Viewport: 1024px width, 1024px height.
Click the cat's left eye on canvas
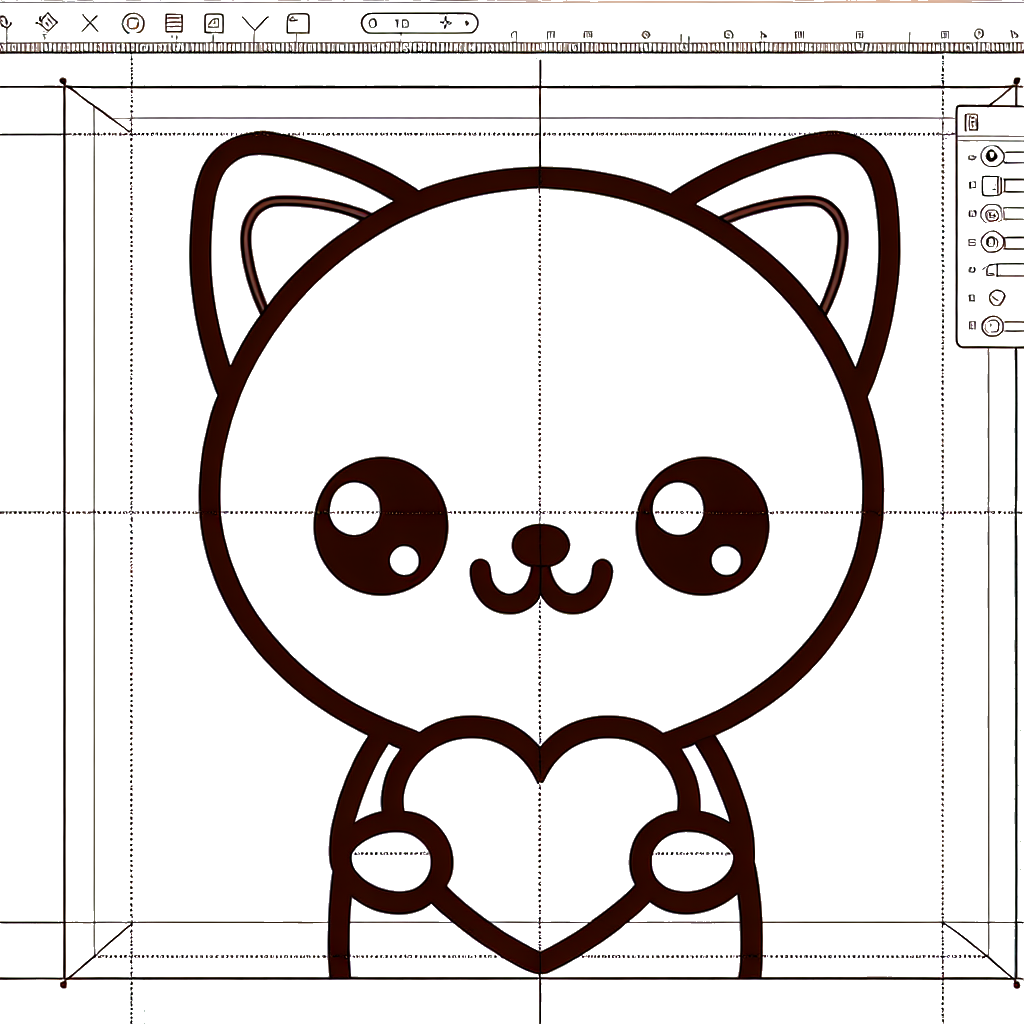380,525
